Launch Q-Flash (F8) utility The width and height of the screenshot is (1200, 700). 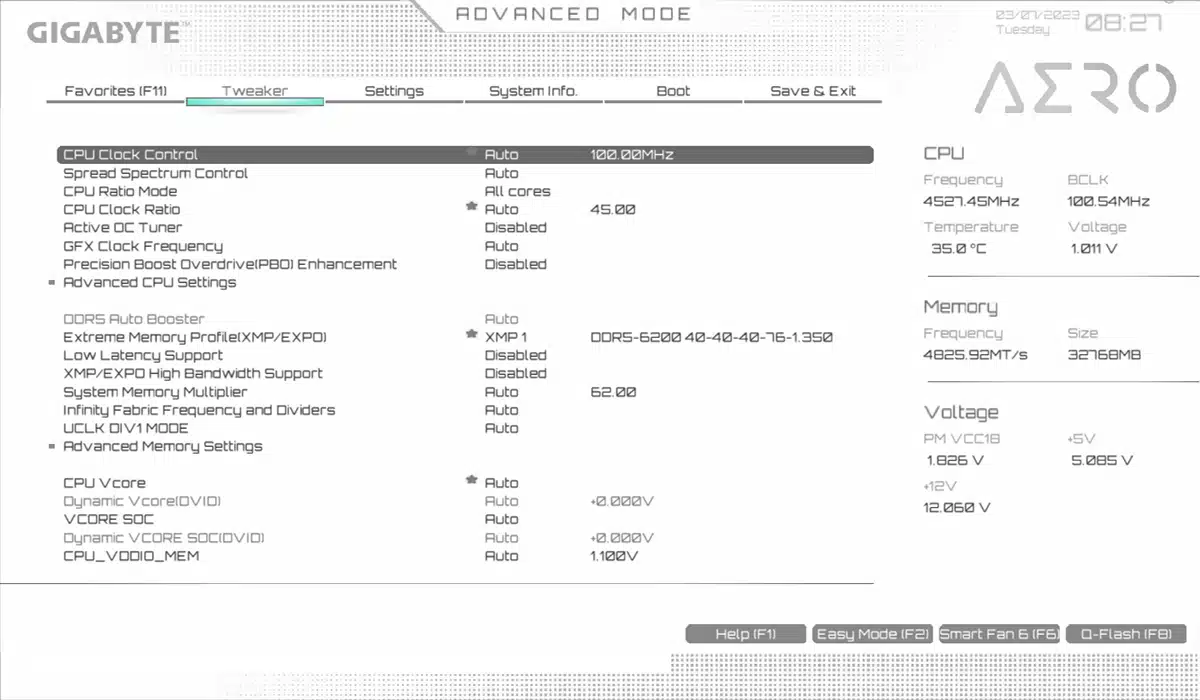[1127, 634]
